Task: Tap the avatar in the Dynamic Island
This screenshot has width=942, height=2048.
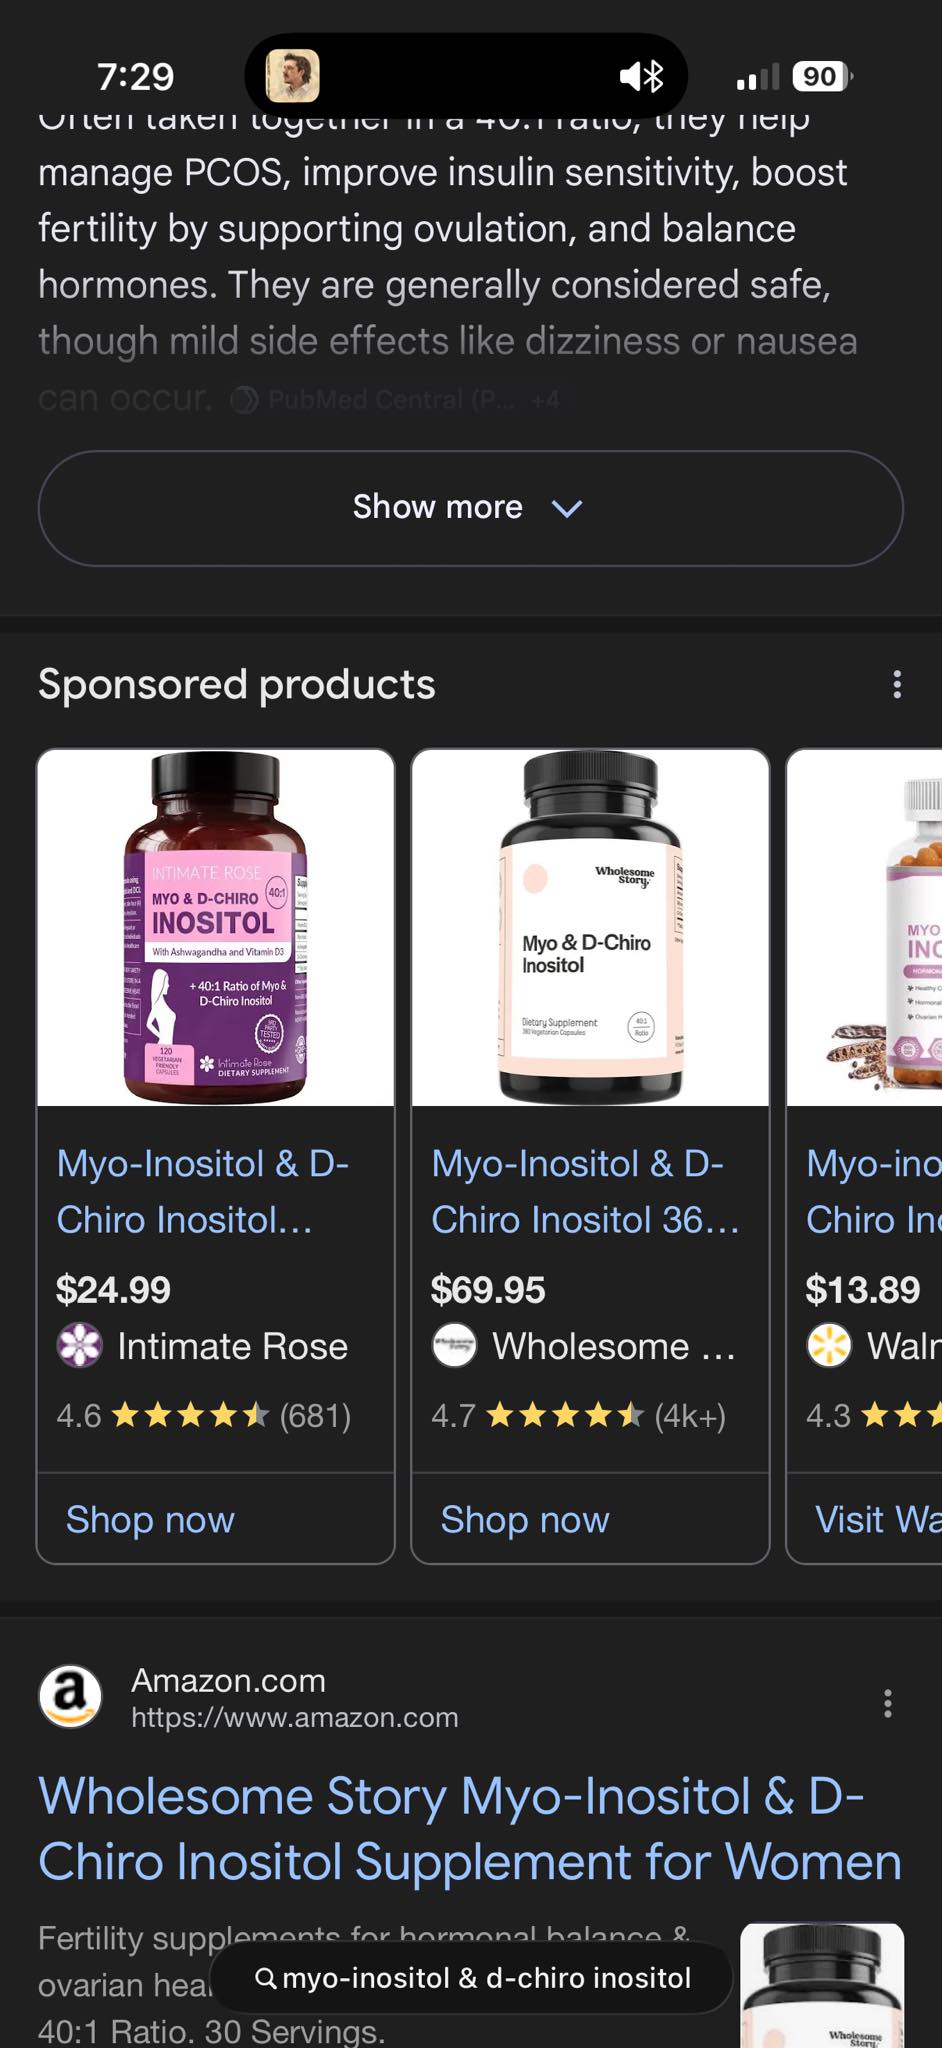Action: point(293,76)
